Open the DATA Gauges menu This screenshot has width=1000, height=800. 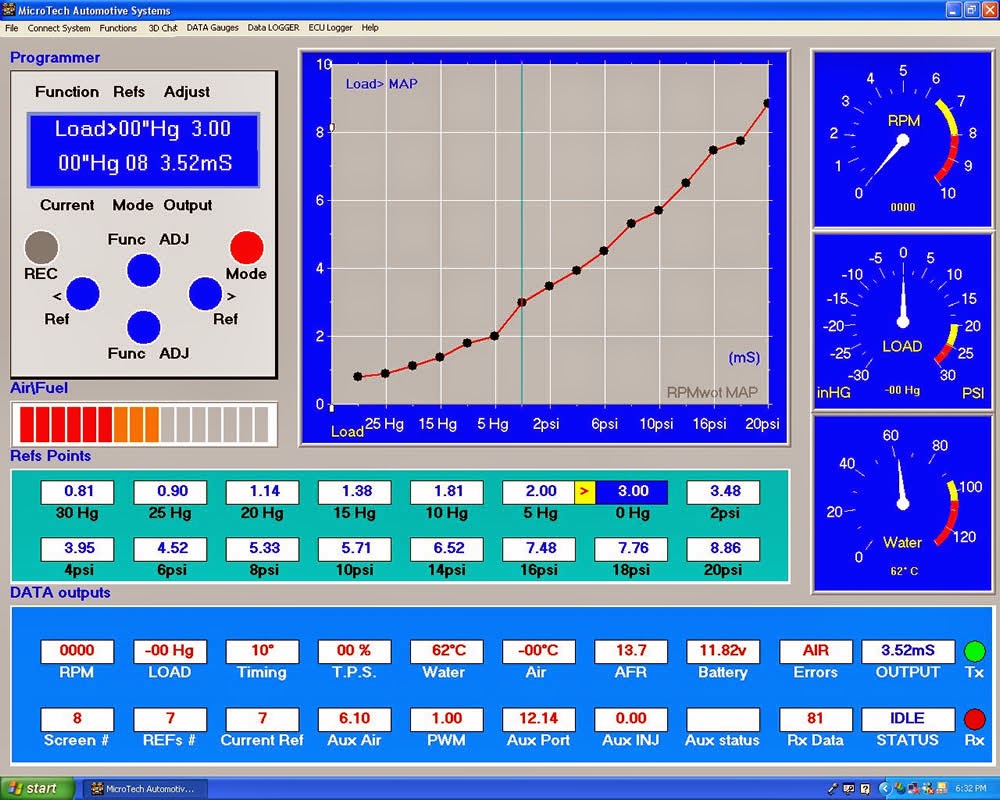click(x=211, y=27)
